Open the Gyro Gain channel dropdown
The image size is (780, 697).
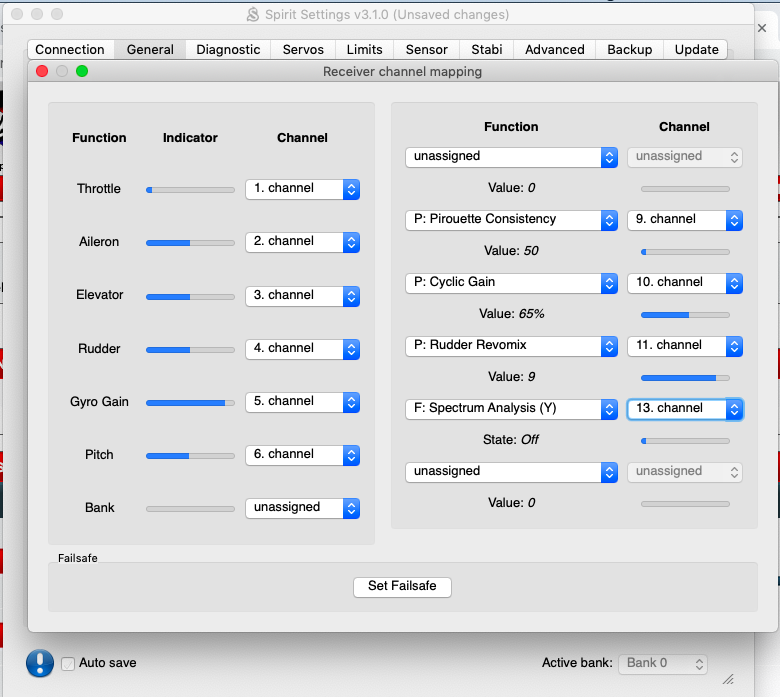click(302, 401)
